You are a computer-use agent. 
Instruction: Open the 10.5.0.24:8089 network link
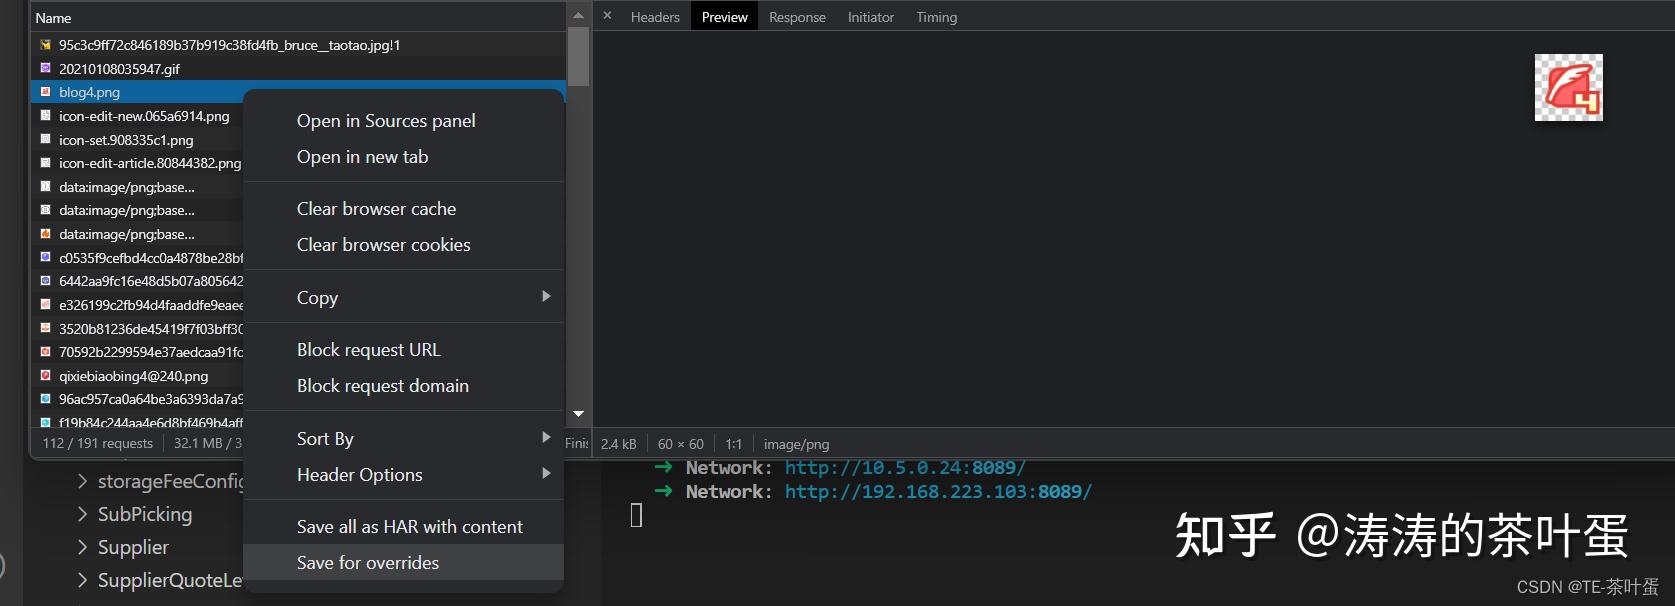coord(905,468)
